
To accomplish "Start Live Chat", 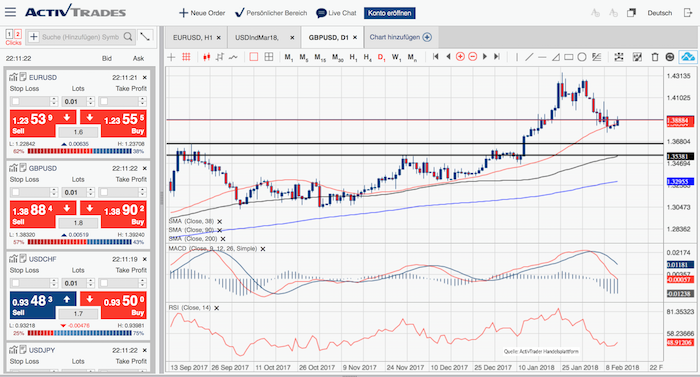I will 336,13.
